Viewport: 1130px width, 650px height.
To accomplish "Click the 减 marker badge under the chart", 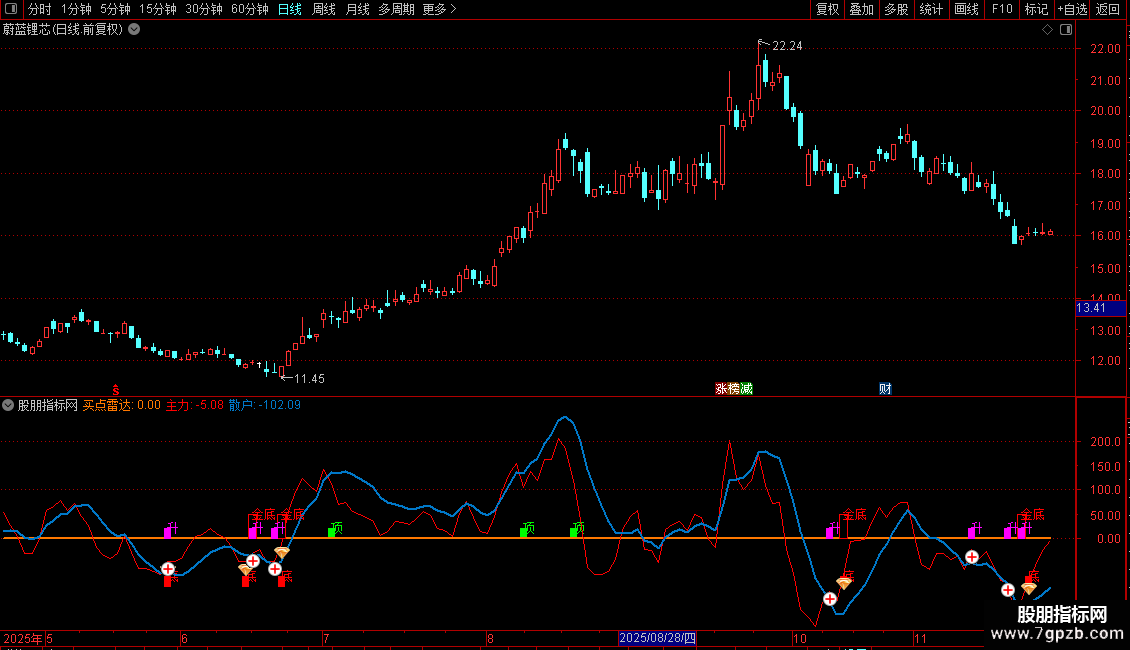I will [747, 388].
